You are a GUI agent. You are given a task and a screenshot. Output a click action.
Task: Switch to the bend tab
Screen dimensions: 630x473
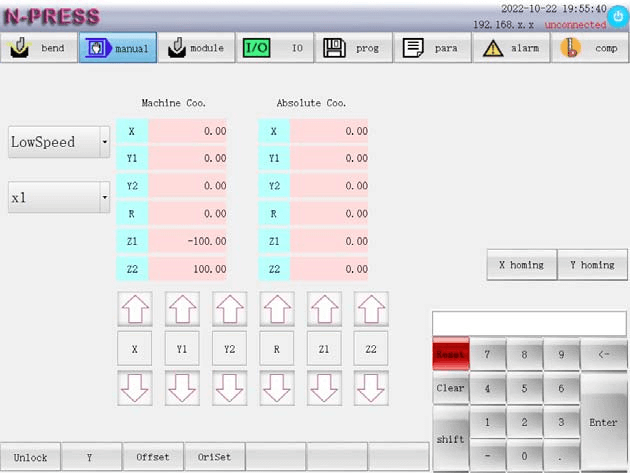(x=39, y=48)
